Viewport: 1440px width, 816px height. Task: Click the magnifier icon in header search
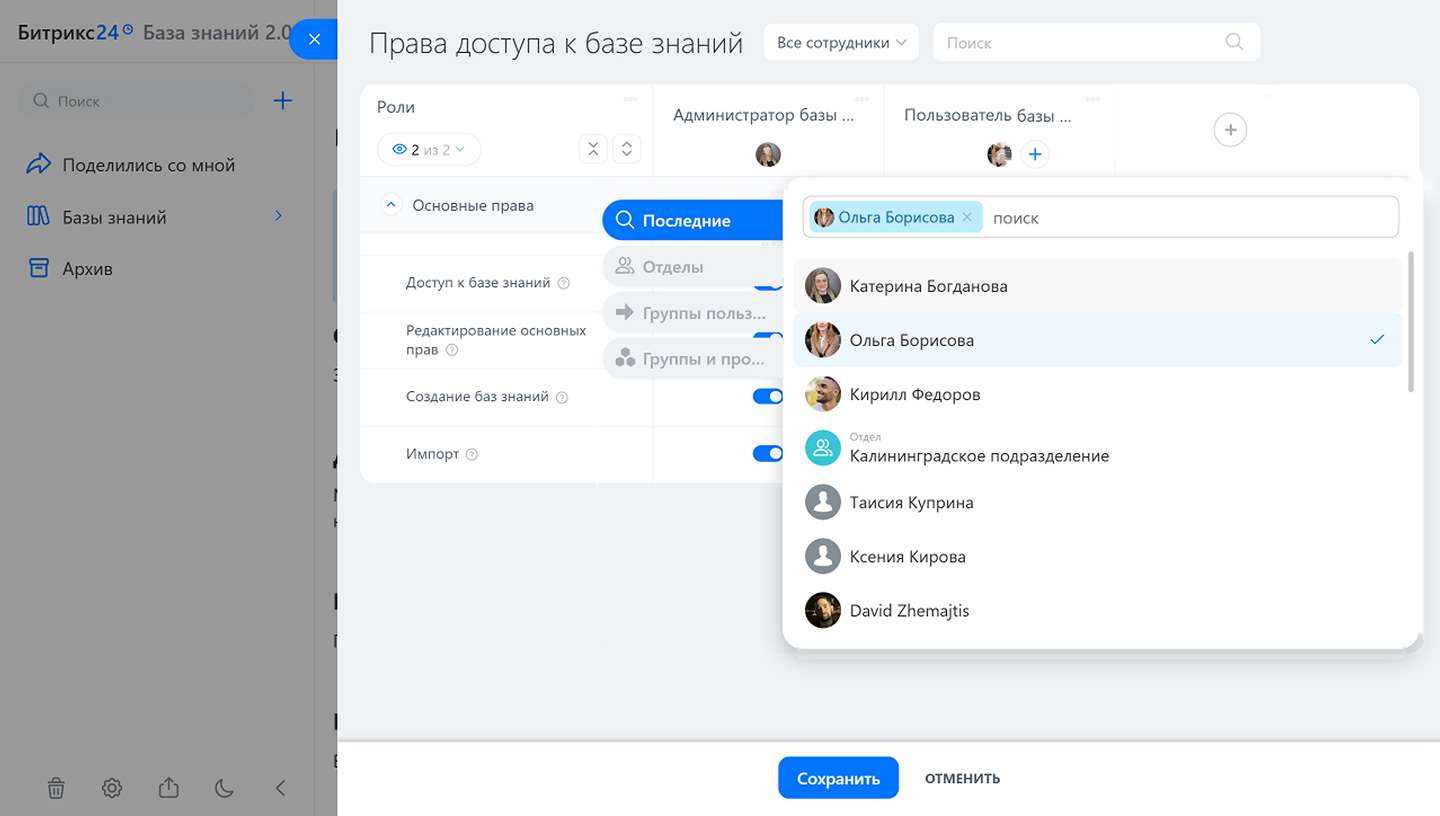click(1234, 42)
